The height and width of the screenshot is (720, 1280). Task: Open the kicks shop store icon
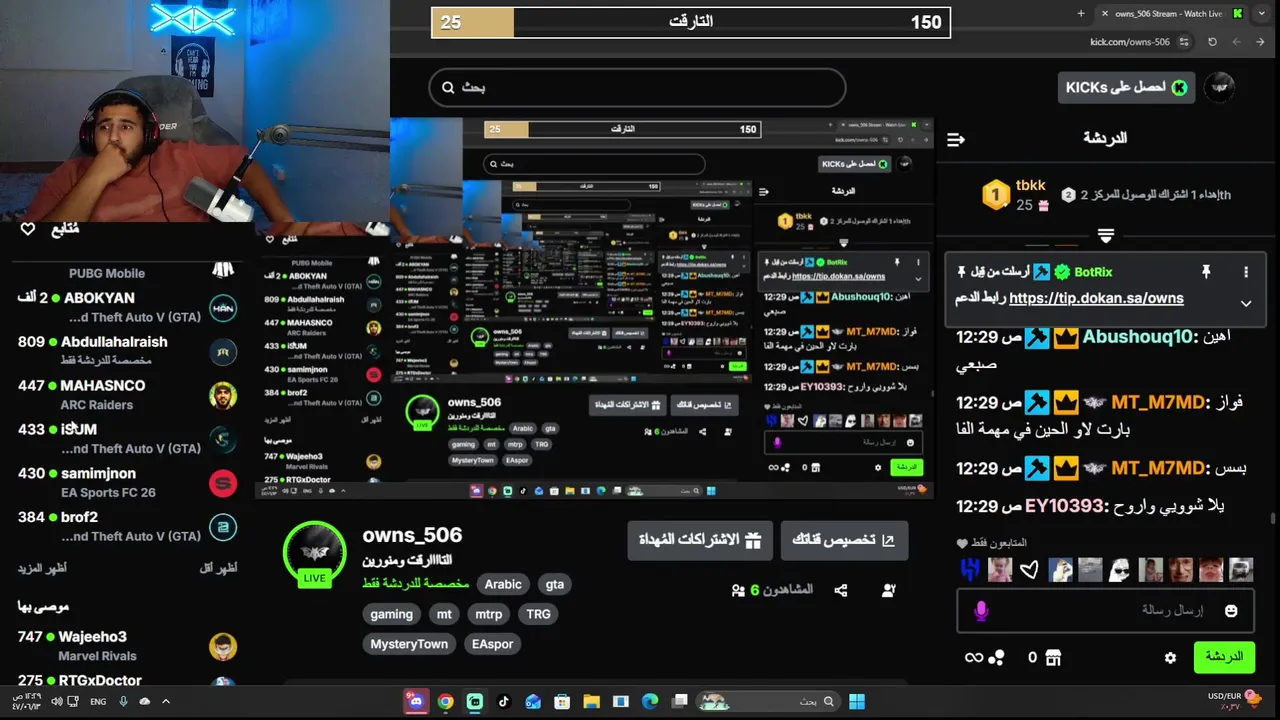(1052, 657)
